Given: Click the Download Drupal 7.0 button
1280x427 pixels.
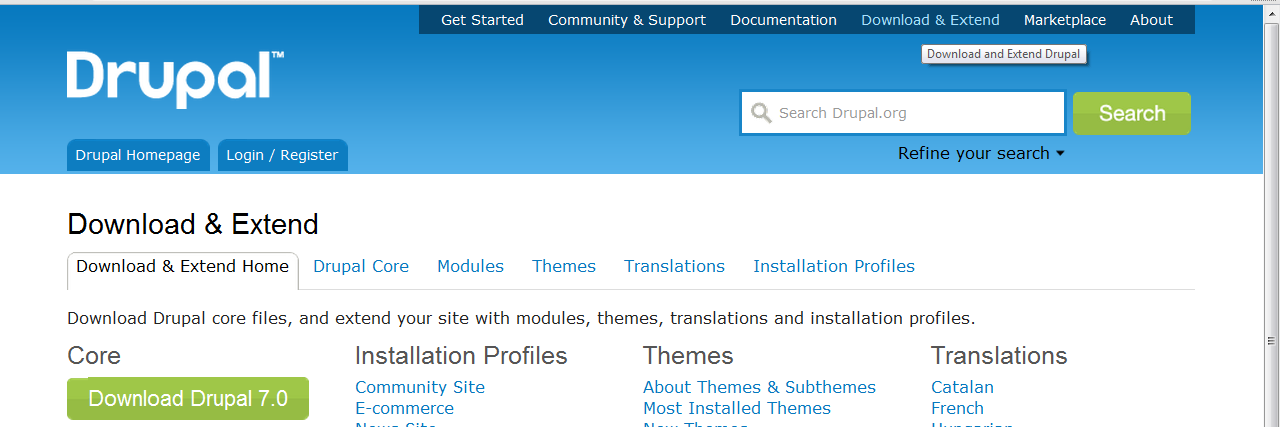Looking at the screenshot, I should pos(188,398).
